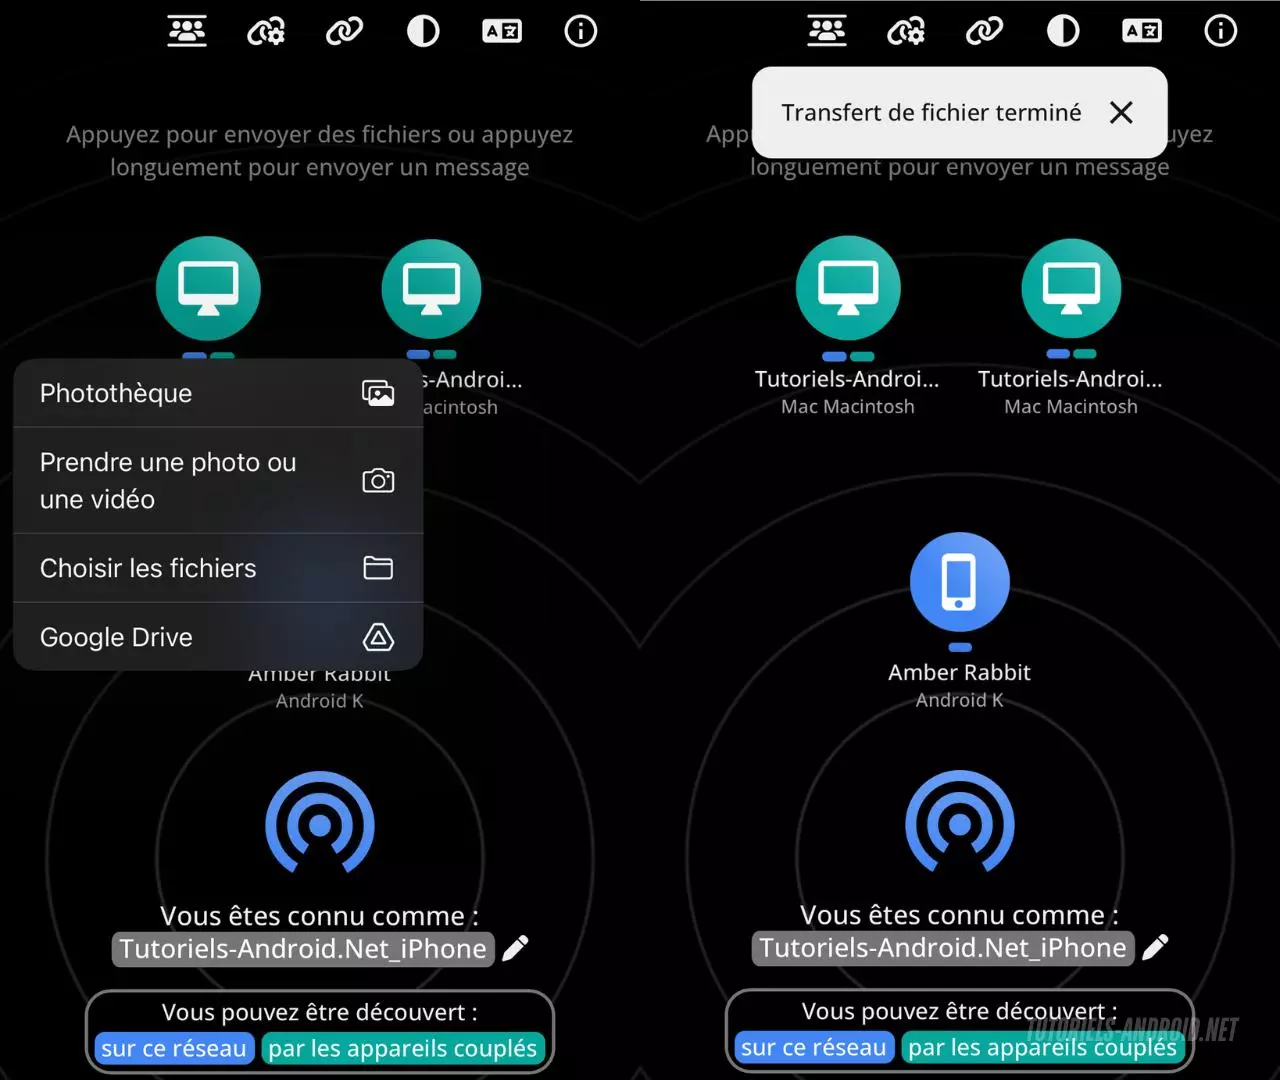Toggle dark/light theme in right screen
Image resolution: width=1280 pixels, height=1080 pixels.
coord(1063,32)
